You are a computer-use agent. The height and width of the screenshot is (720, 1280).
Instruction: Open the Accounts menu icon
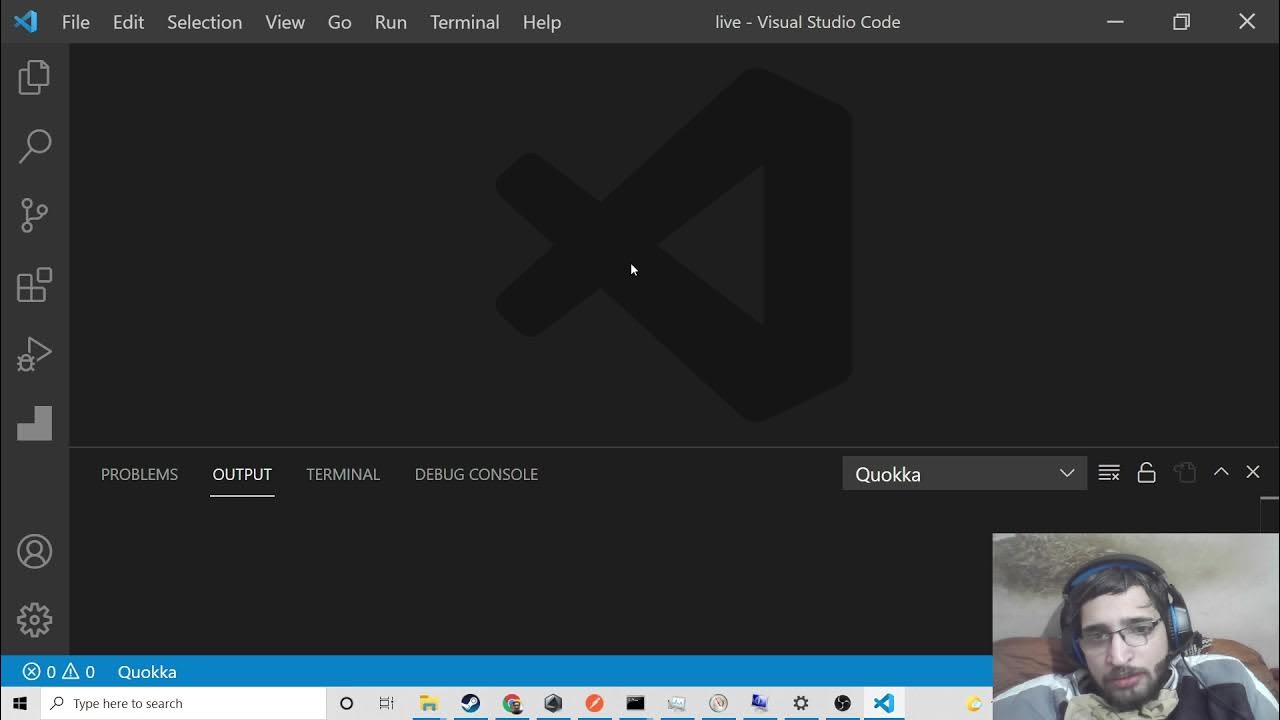coord(34,552)
